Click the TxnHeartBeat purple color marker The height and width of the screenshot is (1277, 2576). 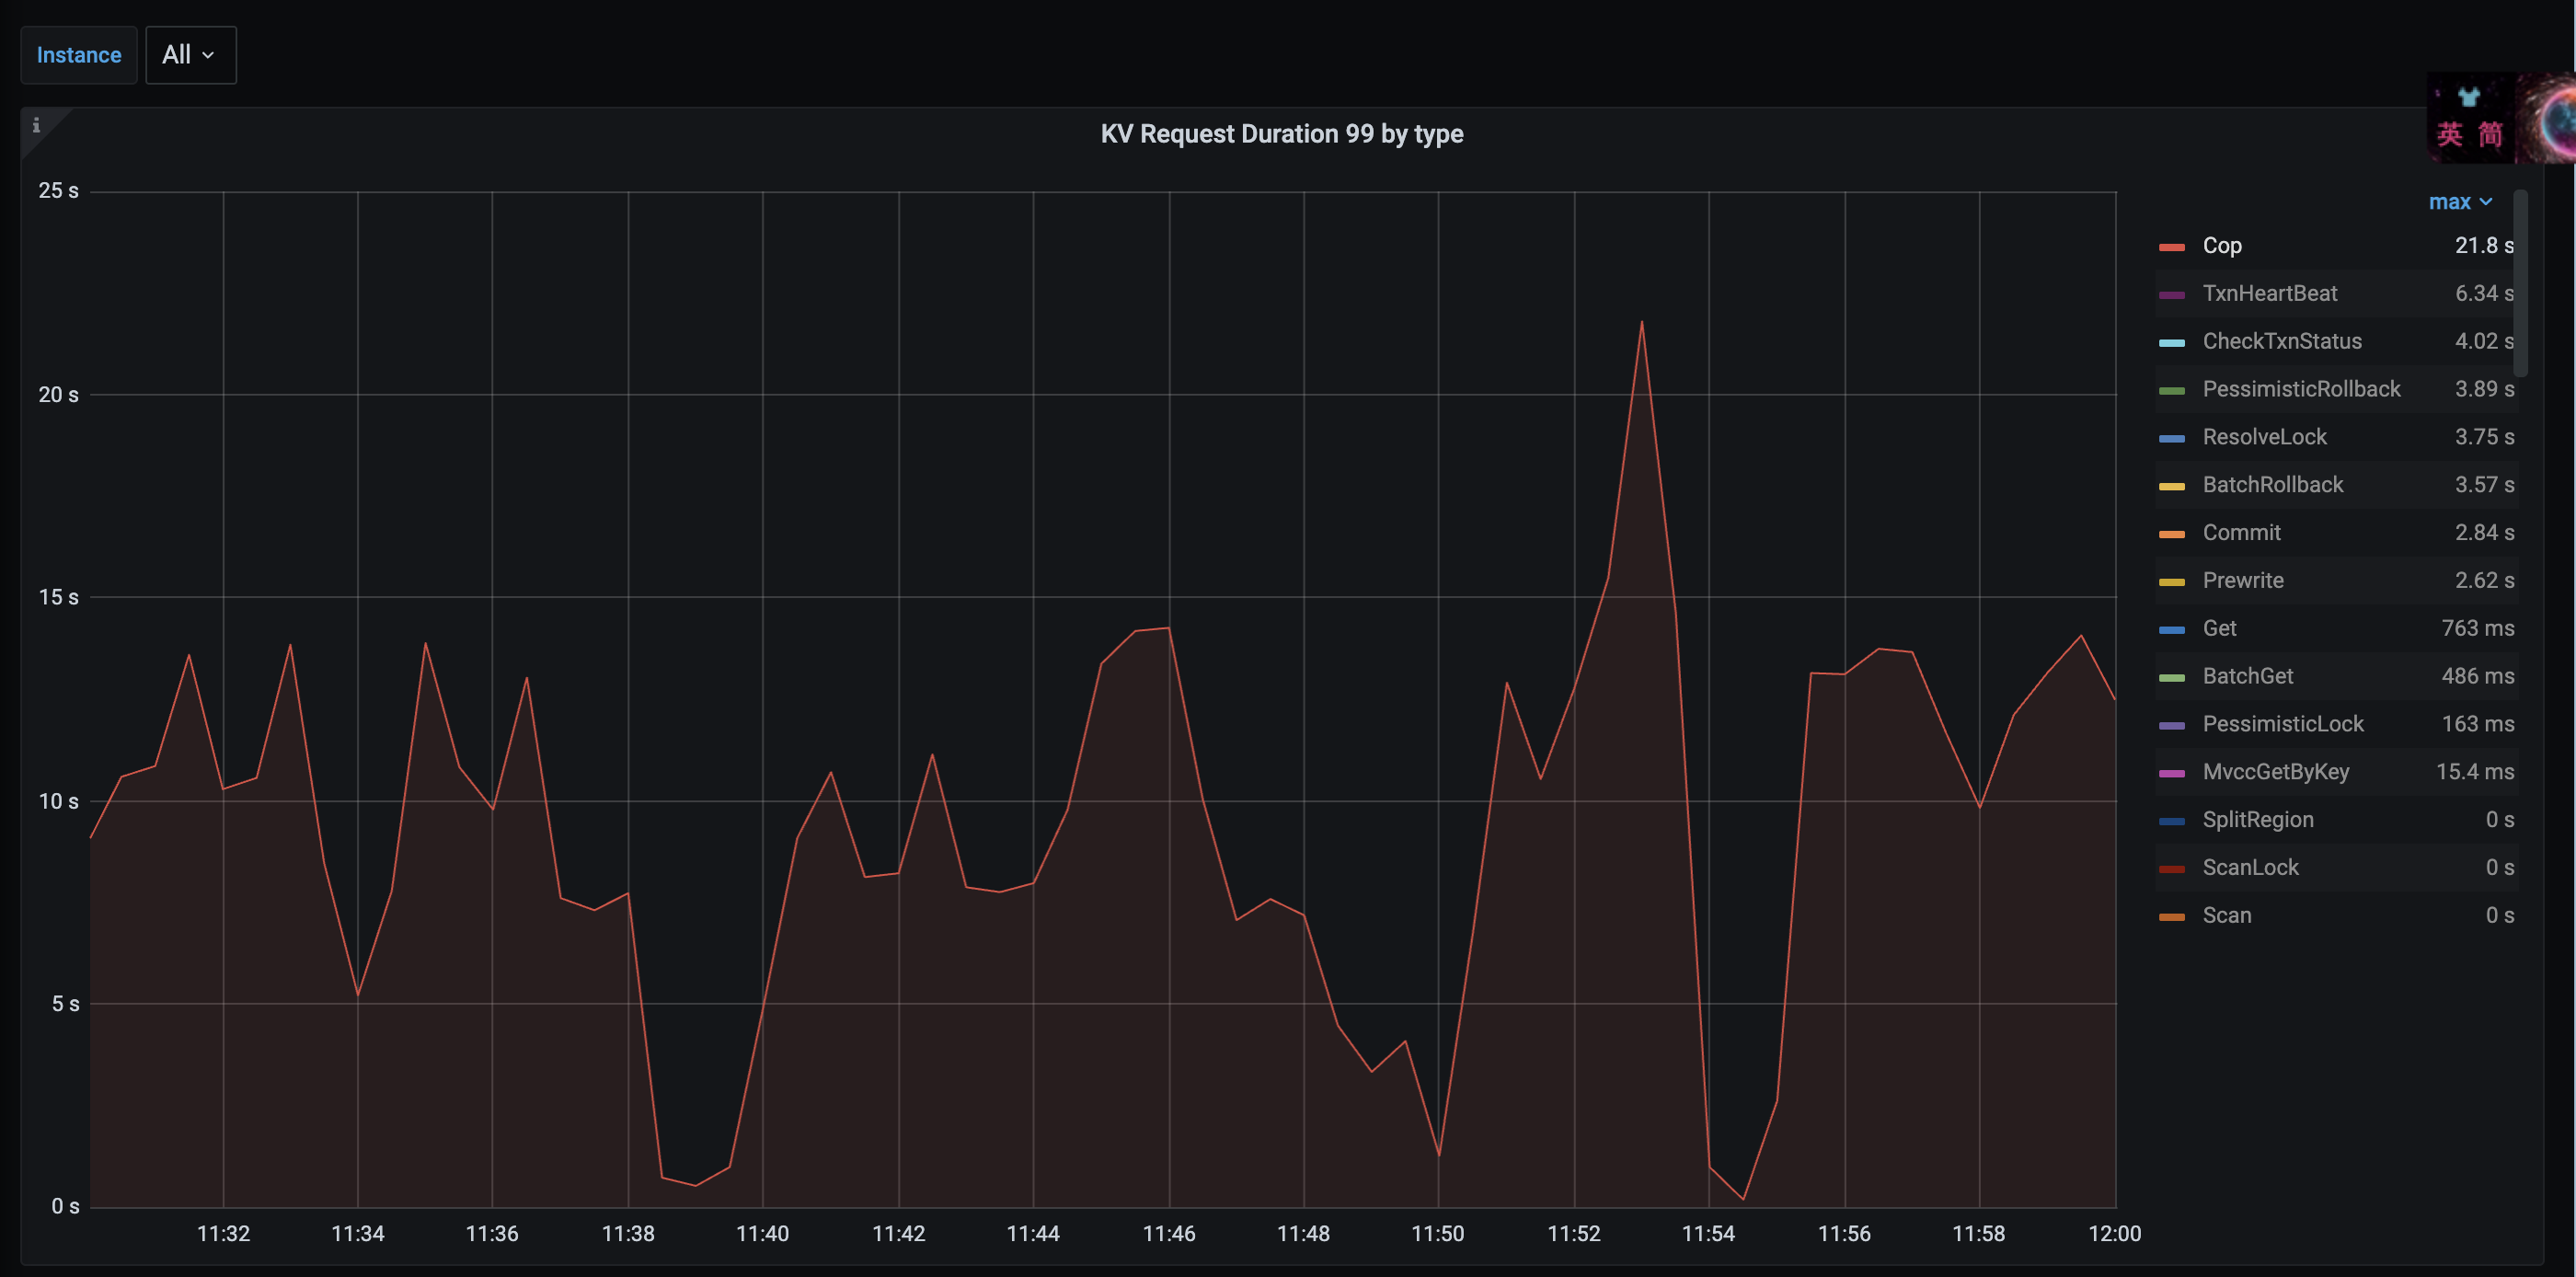(x=2171, y=295)
